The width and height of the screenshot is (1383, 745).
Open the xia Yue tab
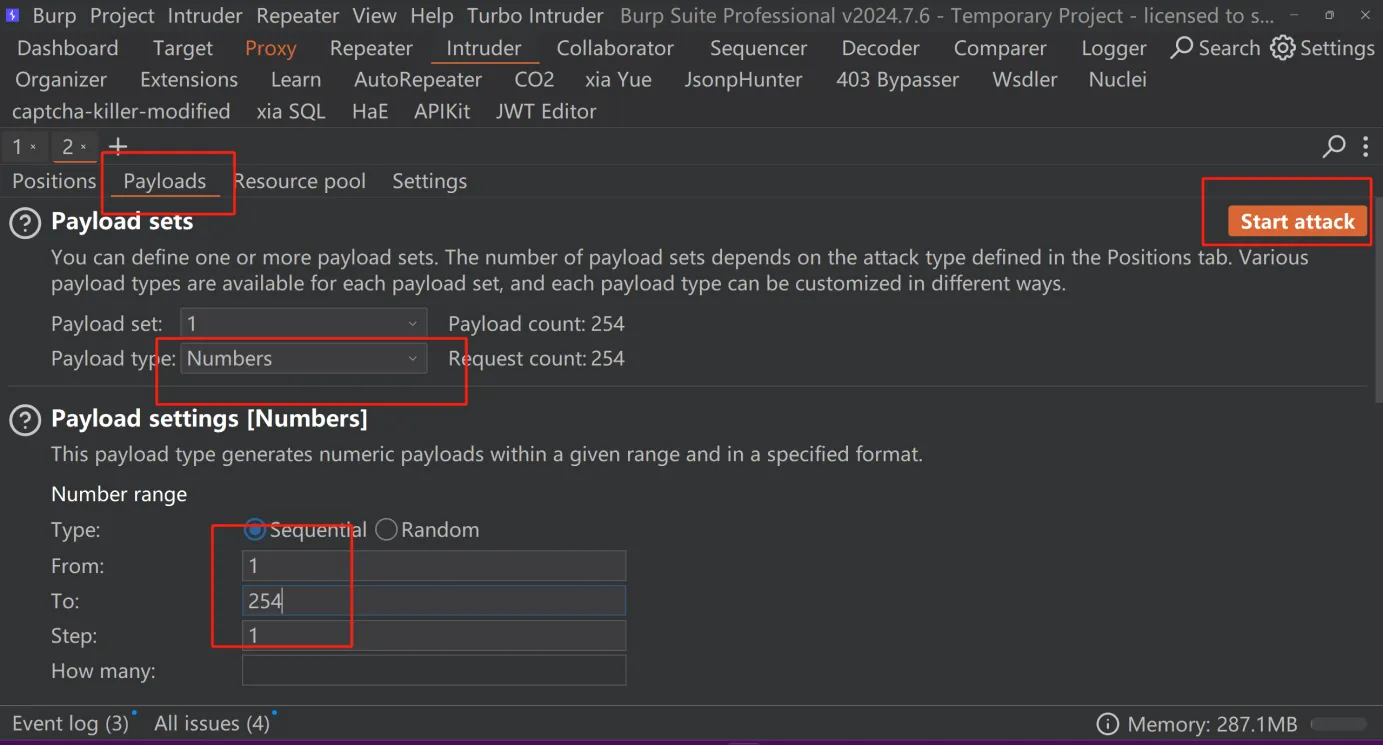[x=619, y=79]
